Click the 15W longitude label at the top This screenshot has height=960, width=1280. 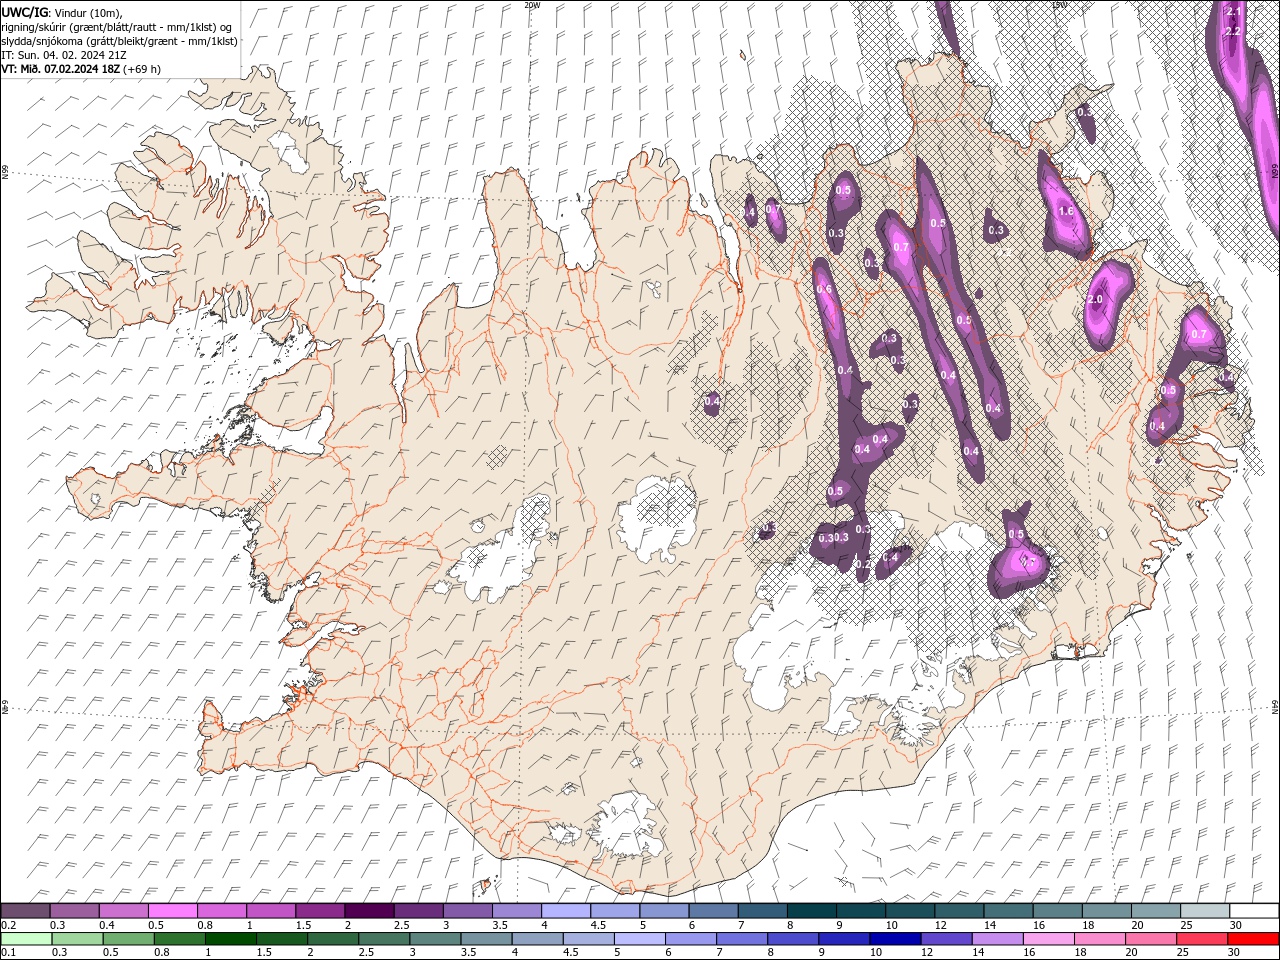click(x=1060, y=5)
